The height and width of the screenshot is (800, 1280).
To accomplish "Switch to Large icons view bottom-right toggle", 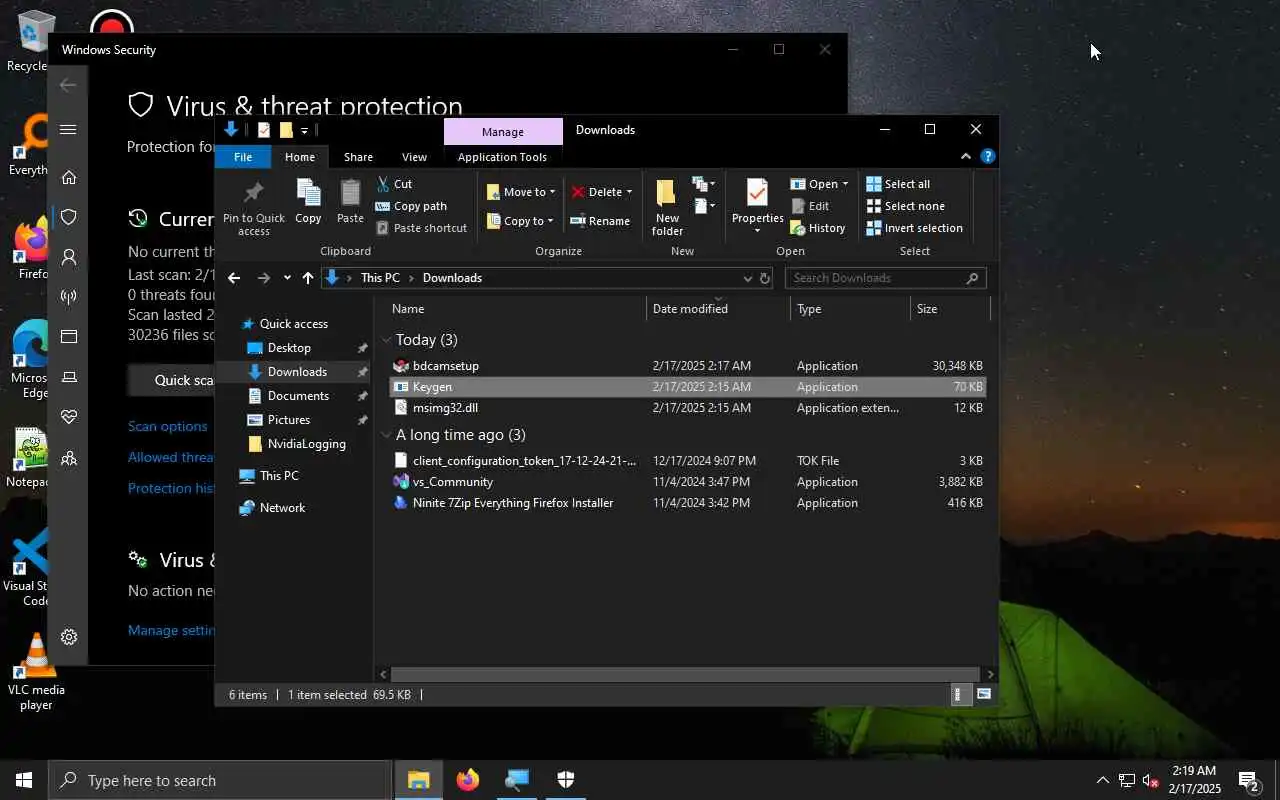I will (984, 695).
